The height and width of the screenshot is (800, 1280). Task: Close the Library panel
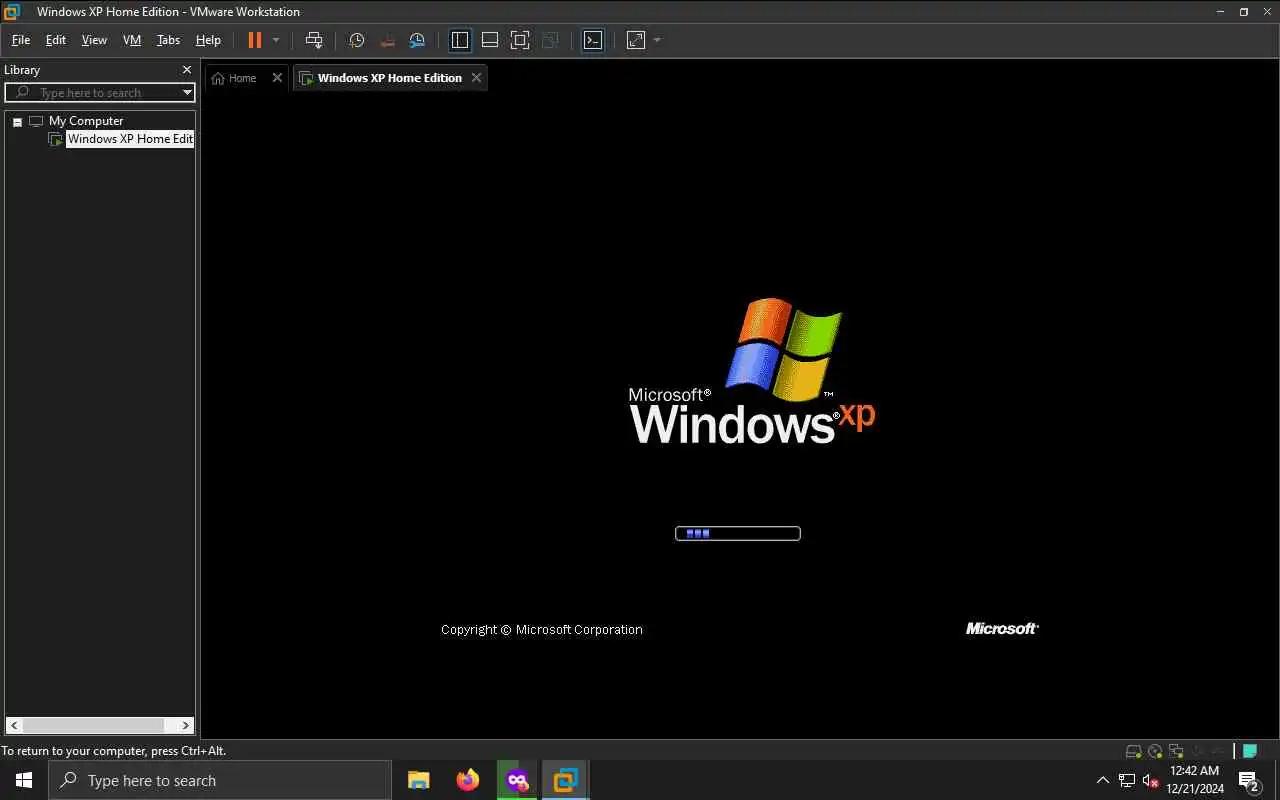[186, 70]
